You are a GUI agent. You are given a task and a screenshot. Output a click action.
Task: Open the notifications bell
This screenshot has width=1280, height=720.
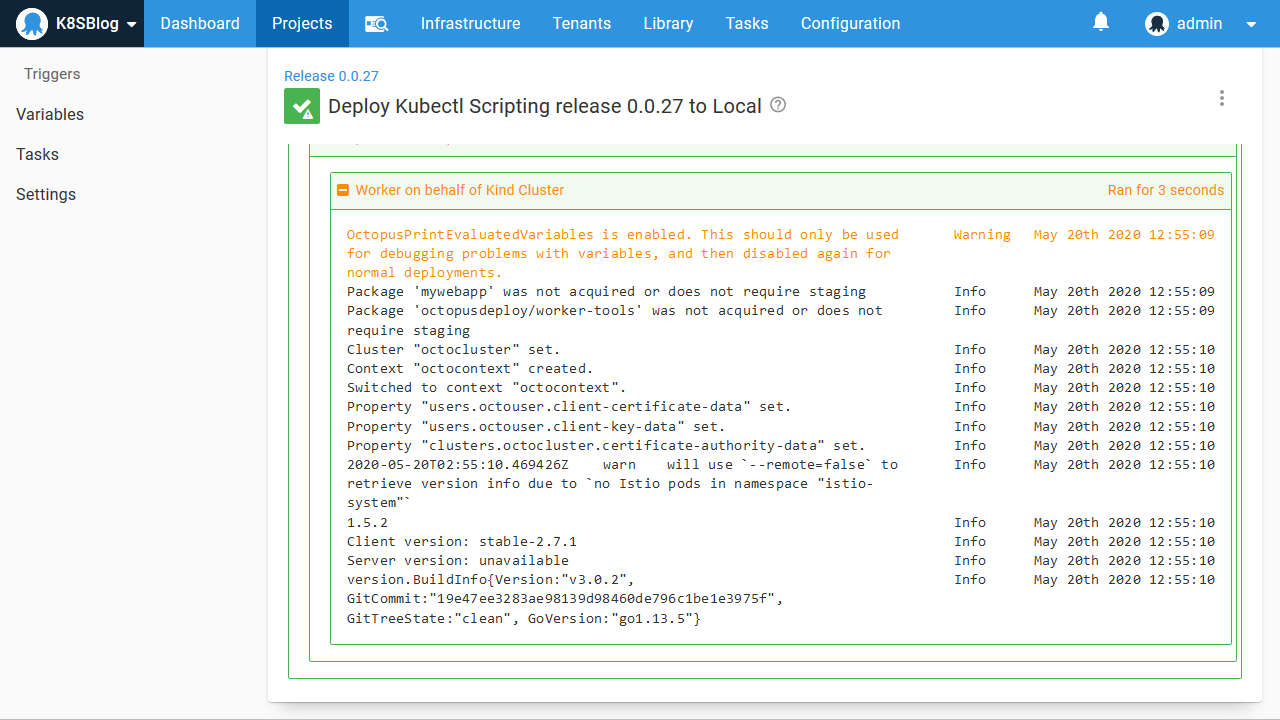pyautogui.click(x=1101, y=22)
